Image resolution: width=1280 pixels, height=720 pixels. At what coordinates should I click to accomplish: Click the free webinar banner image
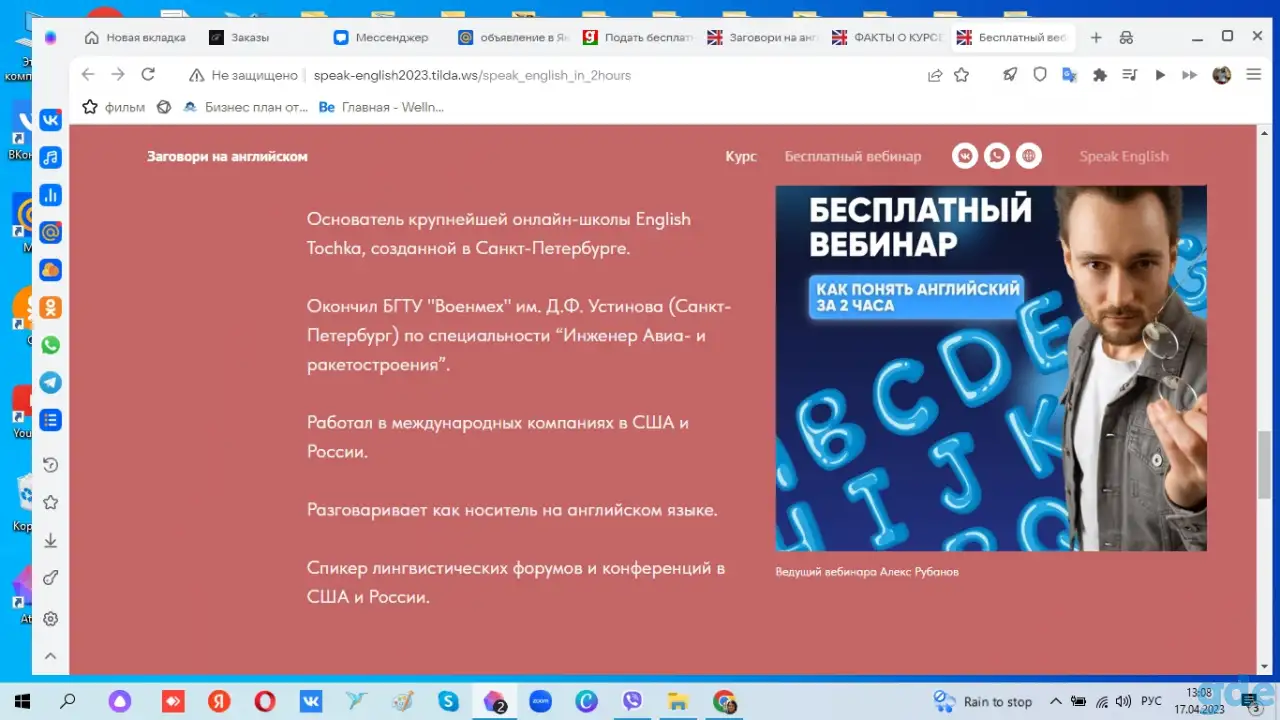pyautogui.click(x=991, y=368)
